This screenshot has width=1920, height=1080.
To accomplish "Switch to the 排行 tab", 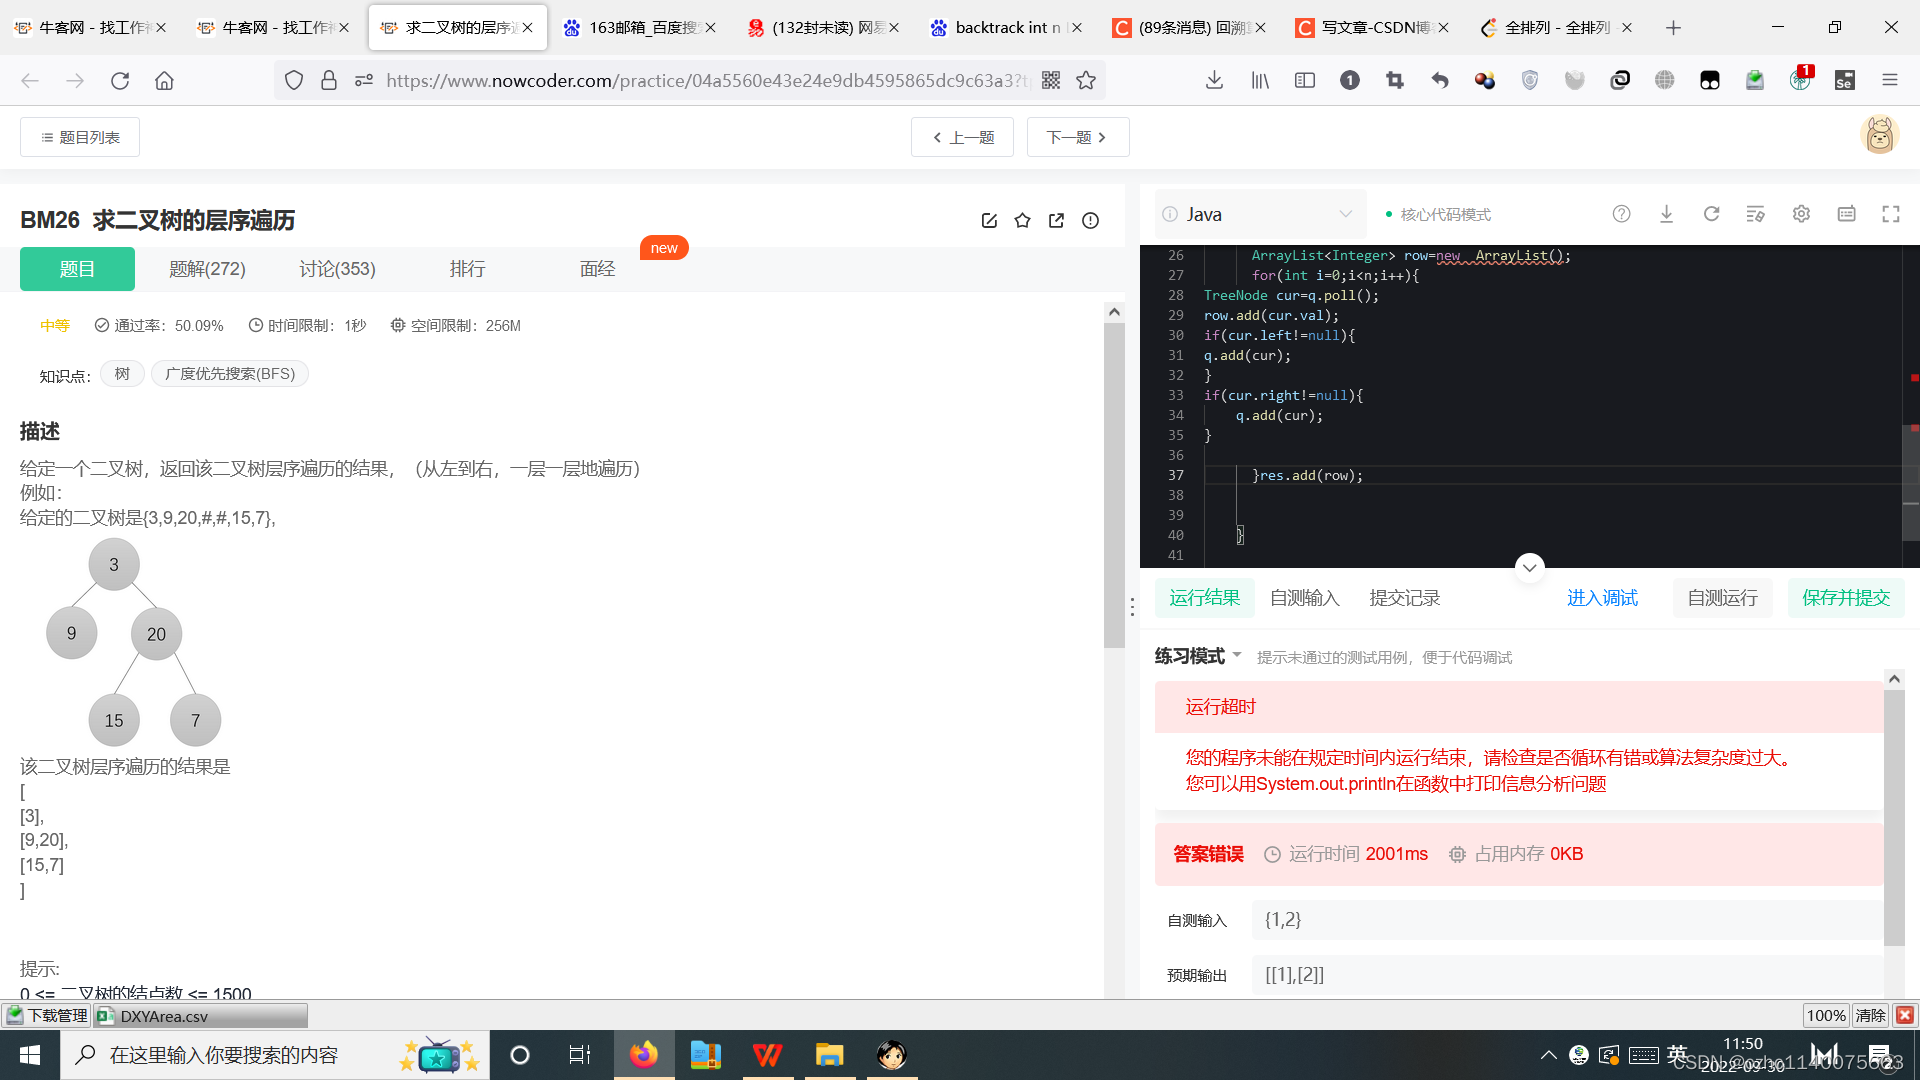I will tap(467, 269).
